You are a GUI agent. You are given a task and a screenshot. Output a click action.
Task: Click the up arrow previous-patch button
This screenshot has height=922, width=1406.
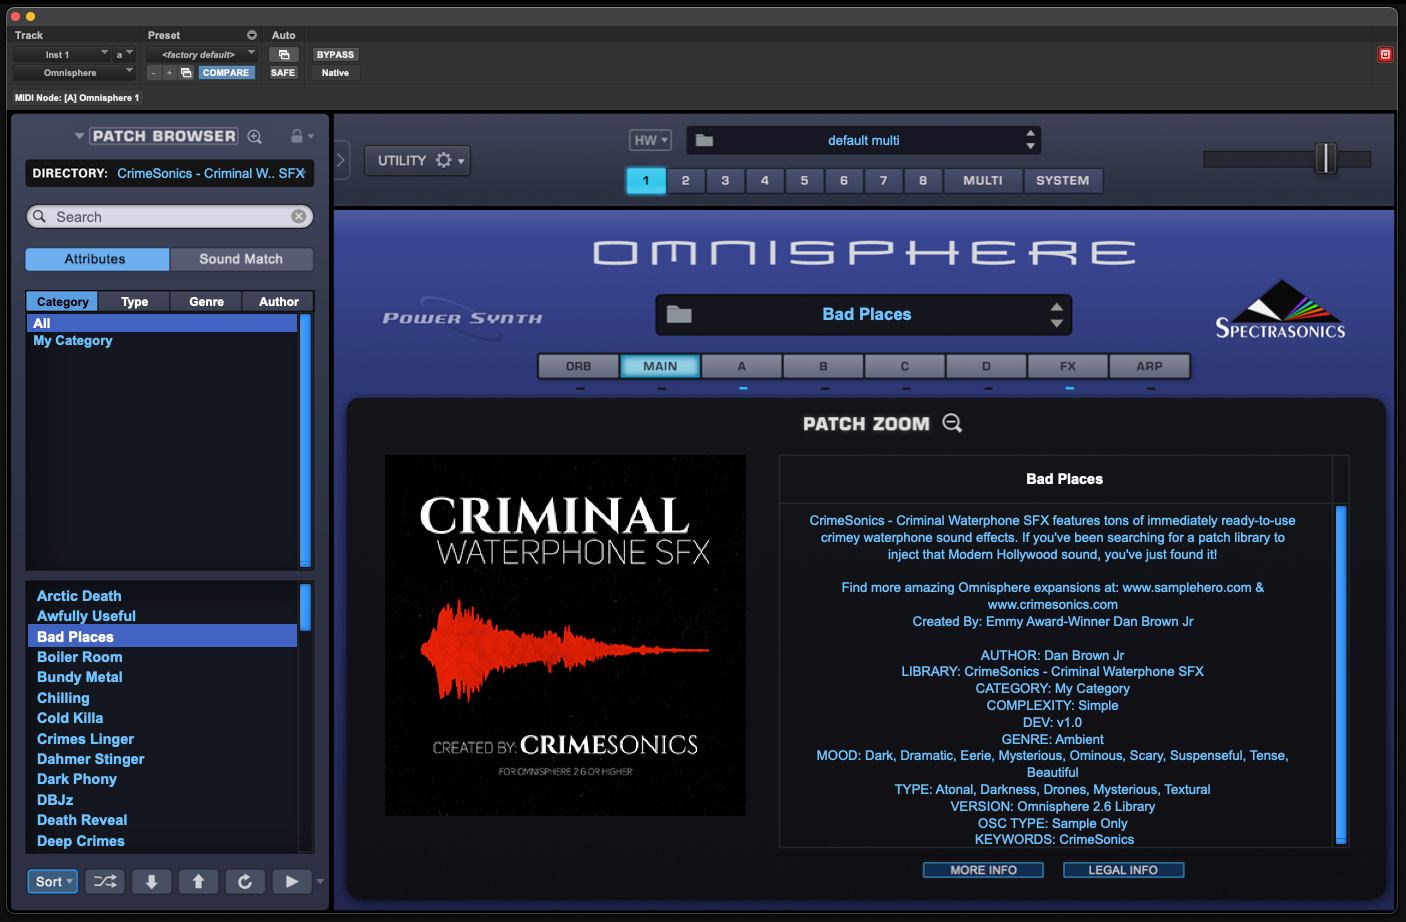(198, 881)
